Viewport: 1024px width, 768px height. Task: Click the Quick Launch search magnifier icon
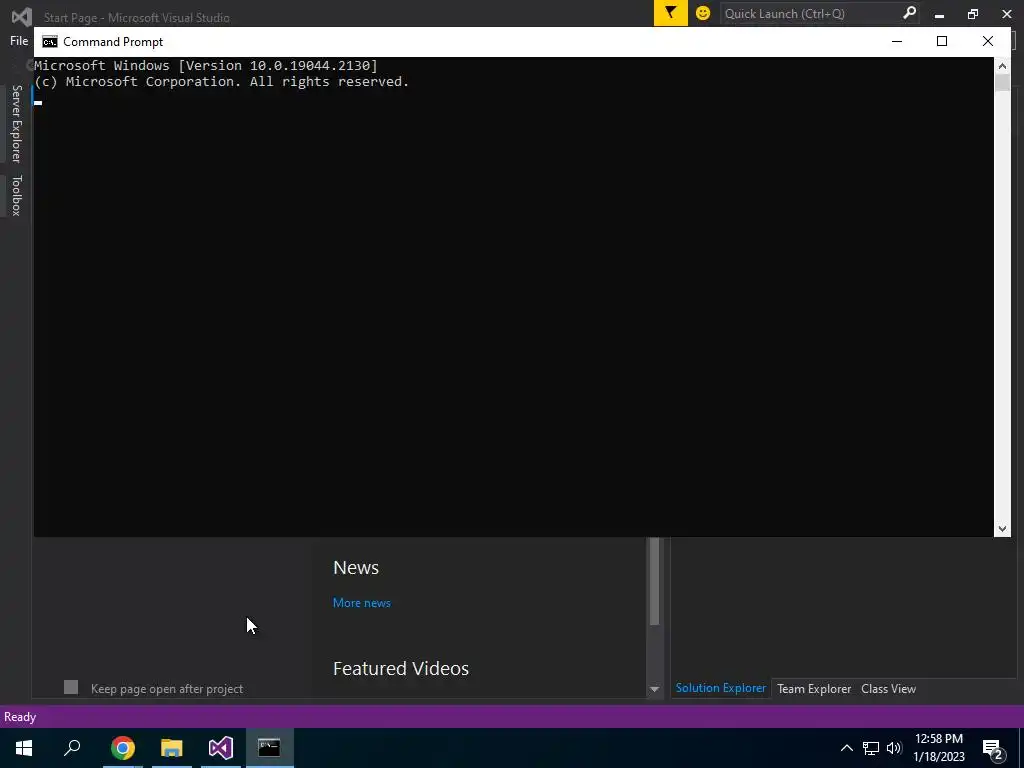(x=909, y=13)
